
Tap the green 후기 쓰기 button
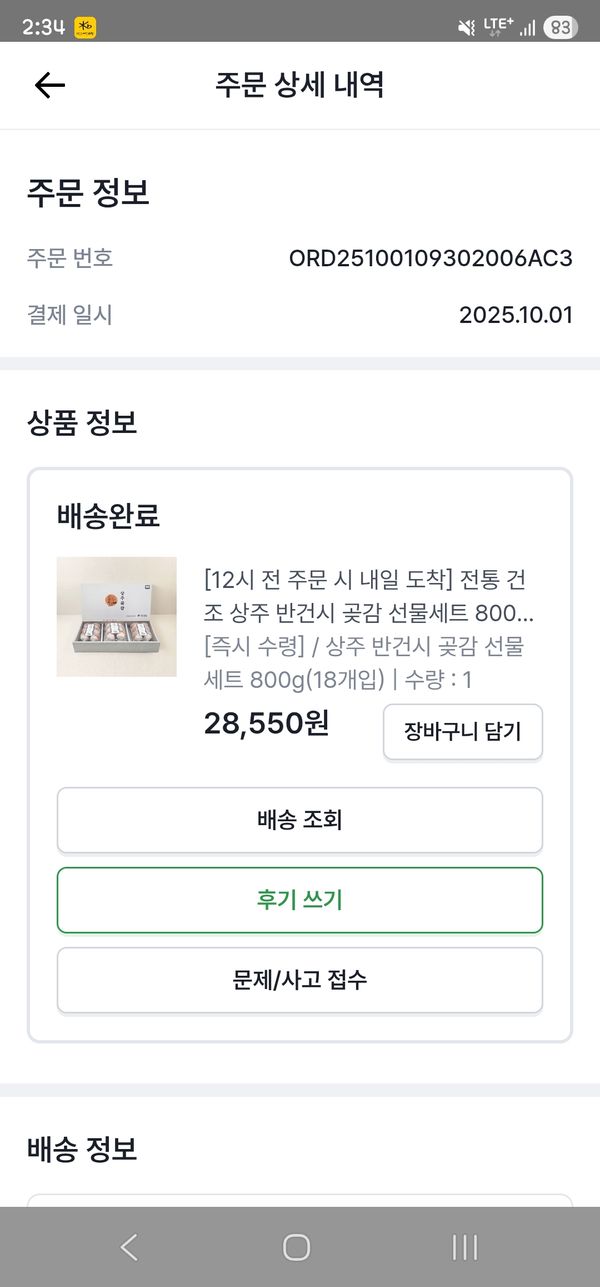[x=300, y=900]
